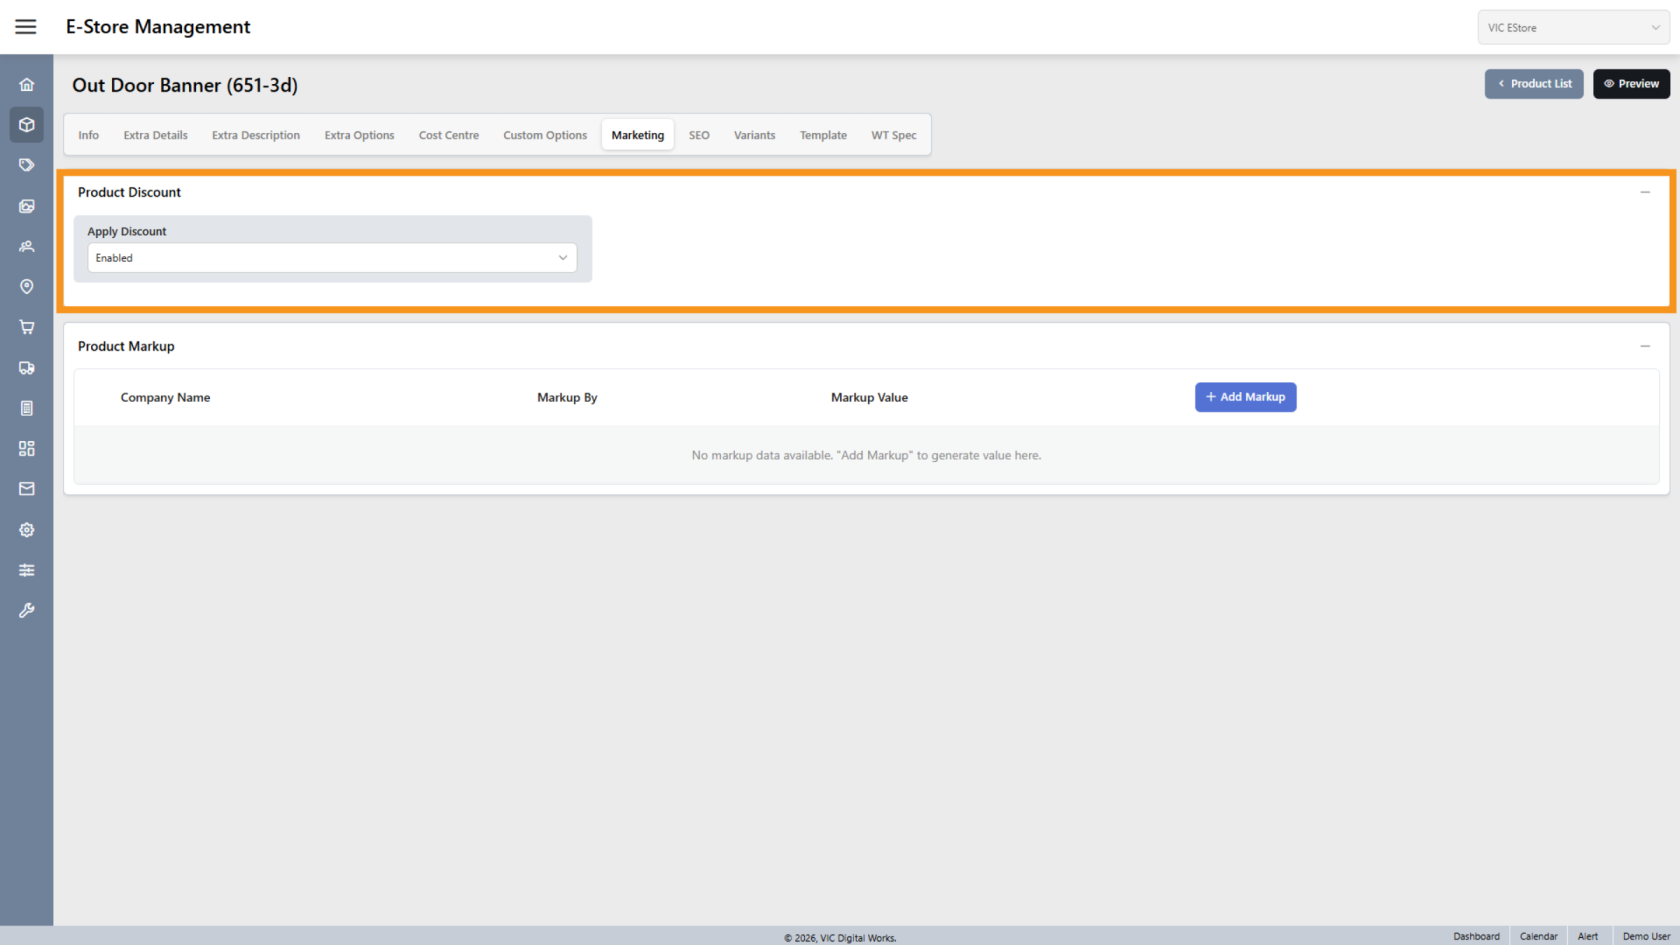Screen dimensions: 1680x945
Task: Open the location pin icon
Action: (27, 287)
